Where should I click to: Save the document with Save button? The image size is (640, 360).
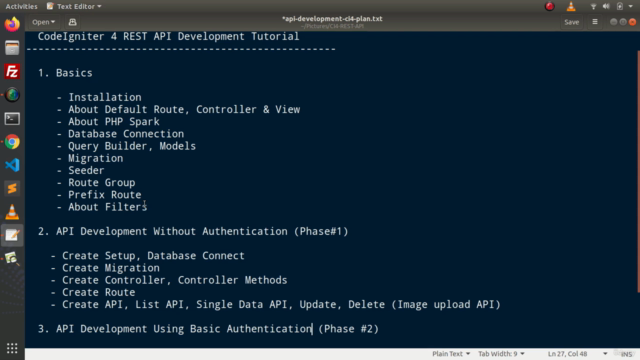pos(571,22)
